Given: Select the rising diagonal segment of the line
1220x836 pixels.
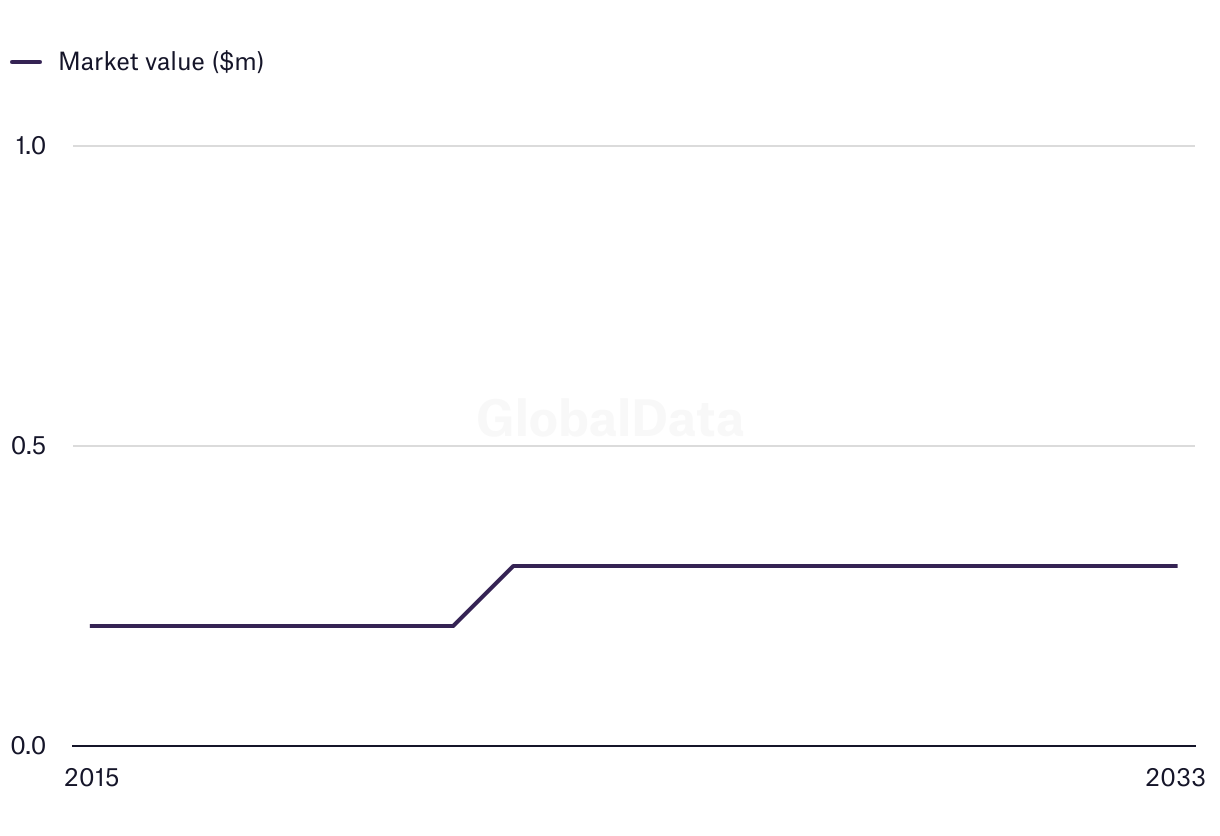Looking at the screenshot, I should point(483,596).
